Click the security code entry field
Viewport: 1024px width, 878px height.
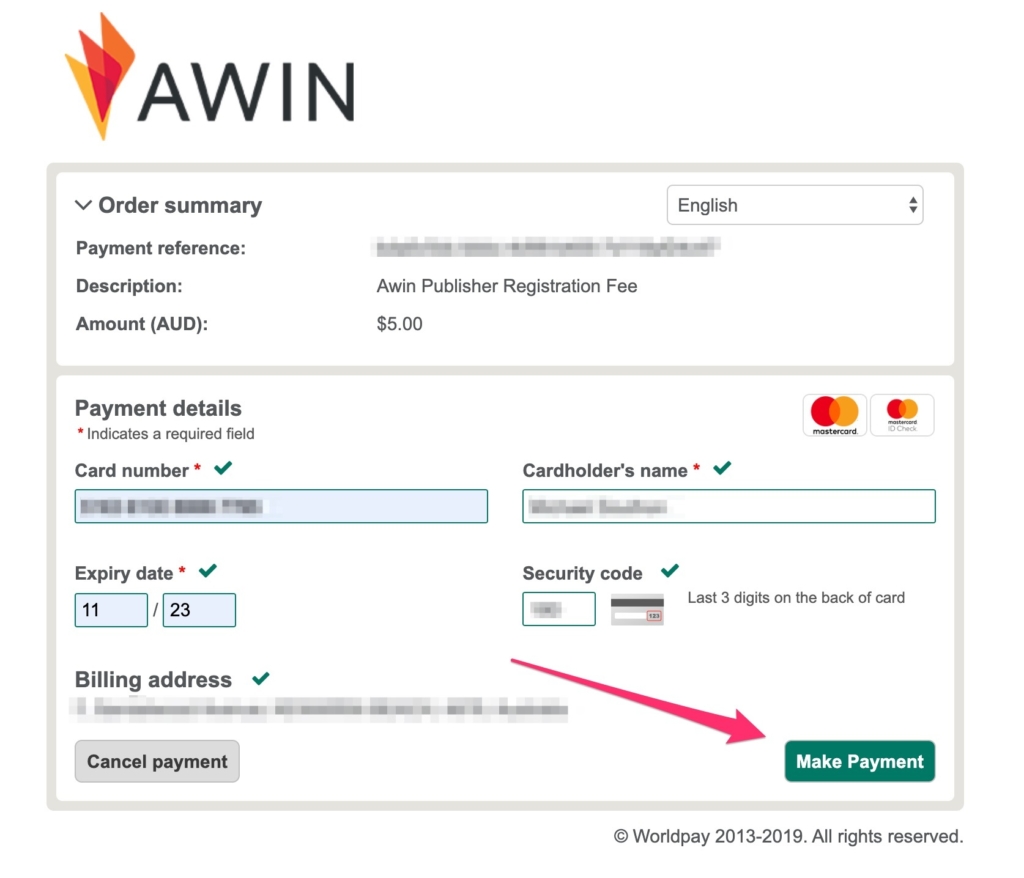558,608
